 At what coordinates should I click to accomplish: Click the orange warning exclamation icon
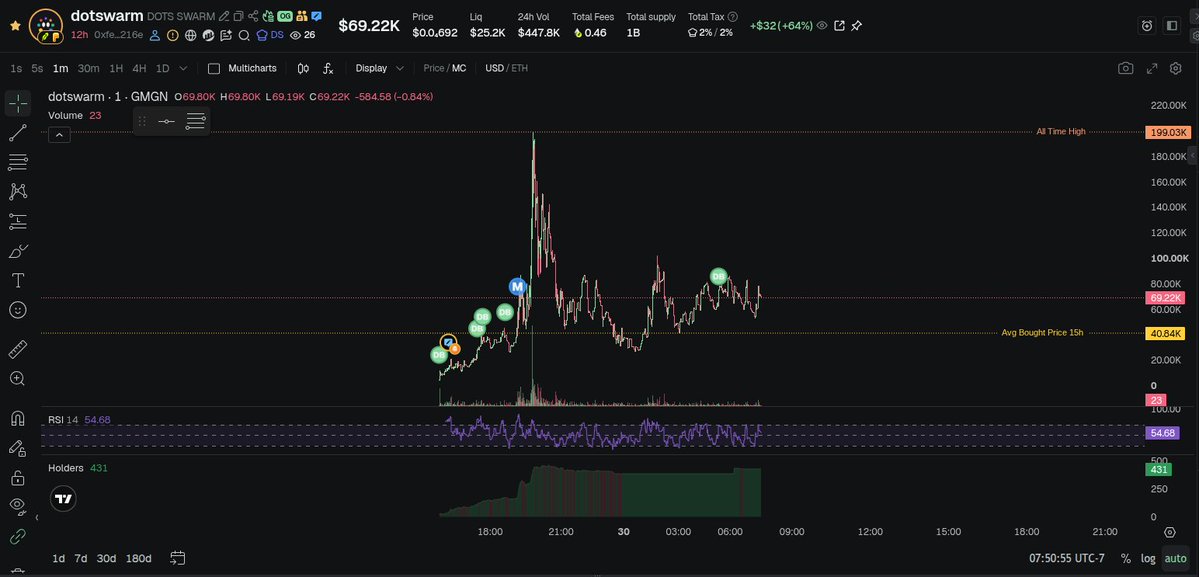pos(173,34)
